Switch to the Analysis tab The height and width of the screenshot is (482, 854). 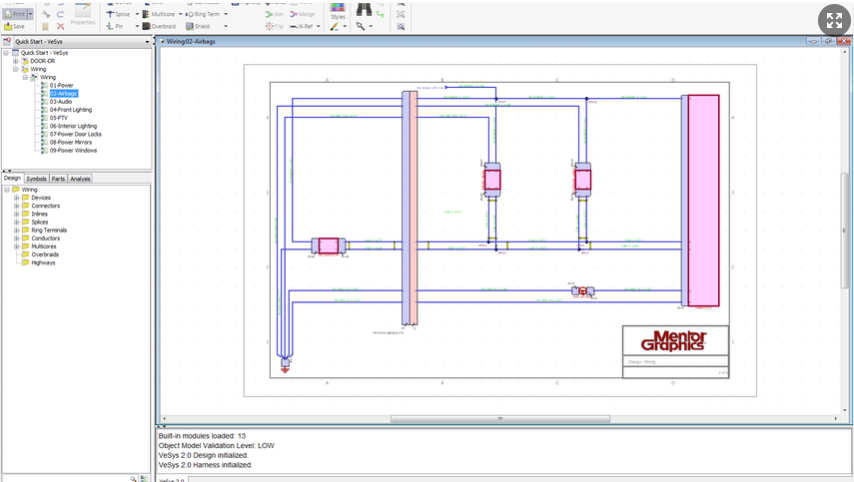tap(80, 179)
